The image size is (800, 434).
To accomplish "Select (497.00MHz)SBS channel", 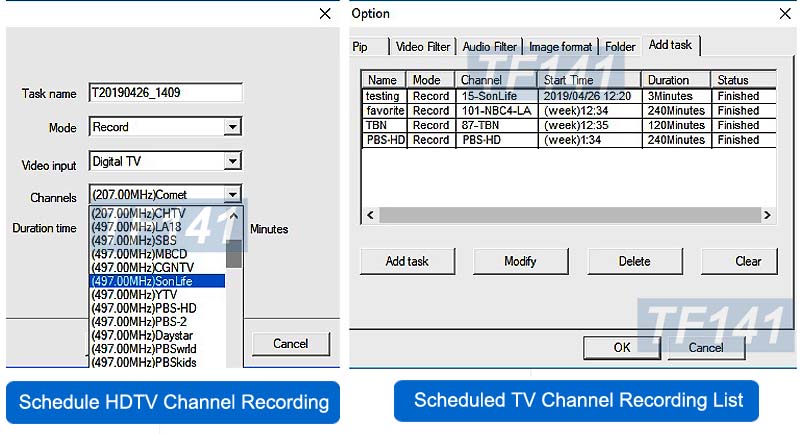I will click(x=157, y=240).
